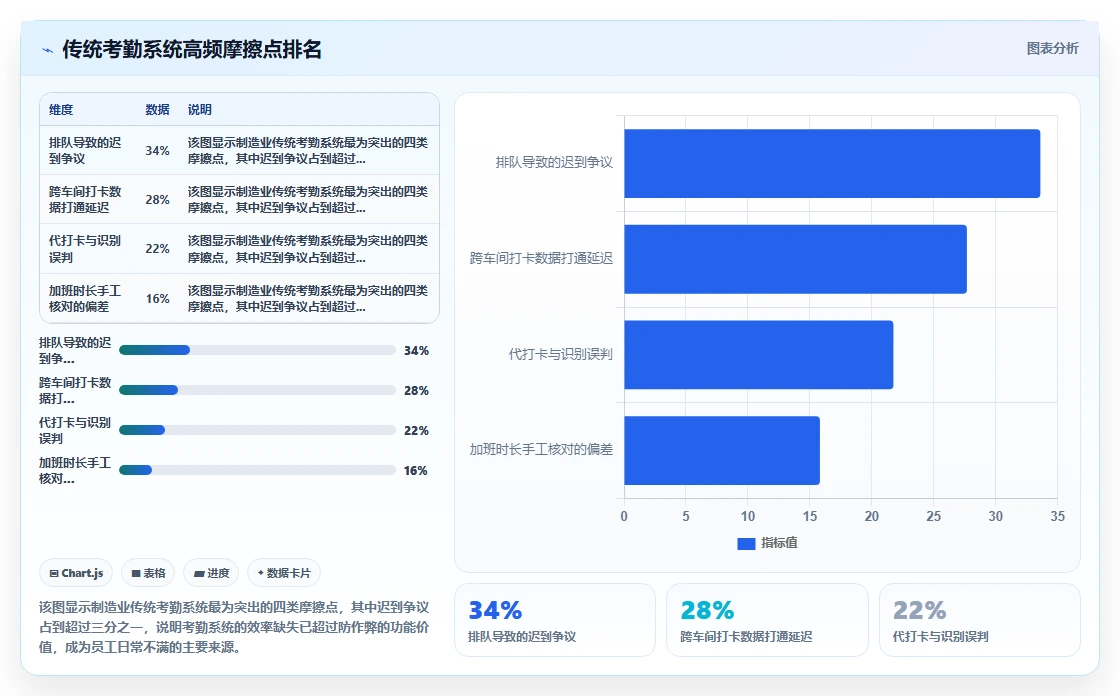Click the 34% value in the table
1120x696 pixels.
pyautogui.click(x=157, y=151)
